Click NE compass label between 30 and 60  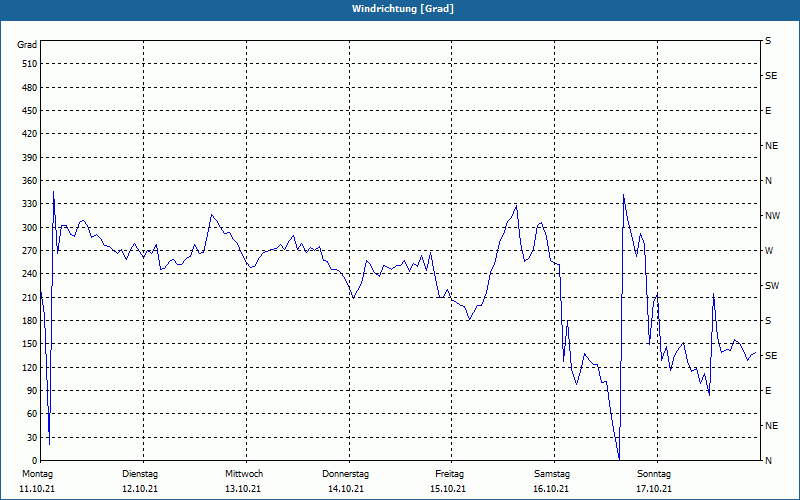772,426
